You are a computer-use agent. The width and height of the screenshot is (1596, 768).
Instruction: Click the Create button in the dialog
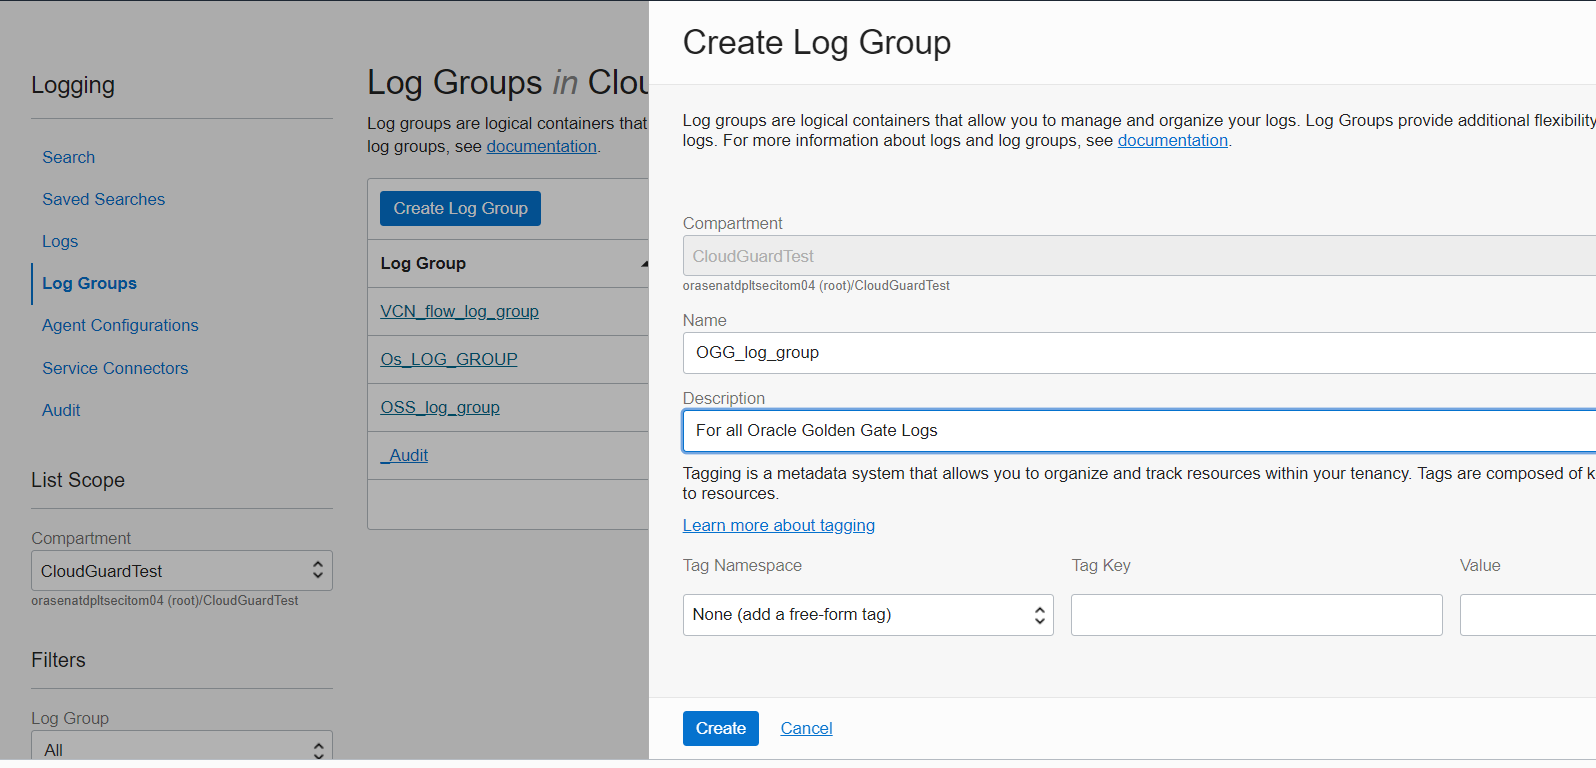720,728
